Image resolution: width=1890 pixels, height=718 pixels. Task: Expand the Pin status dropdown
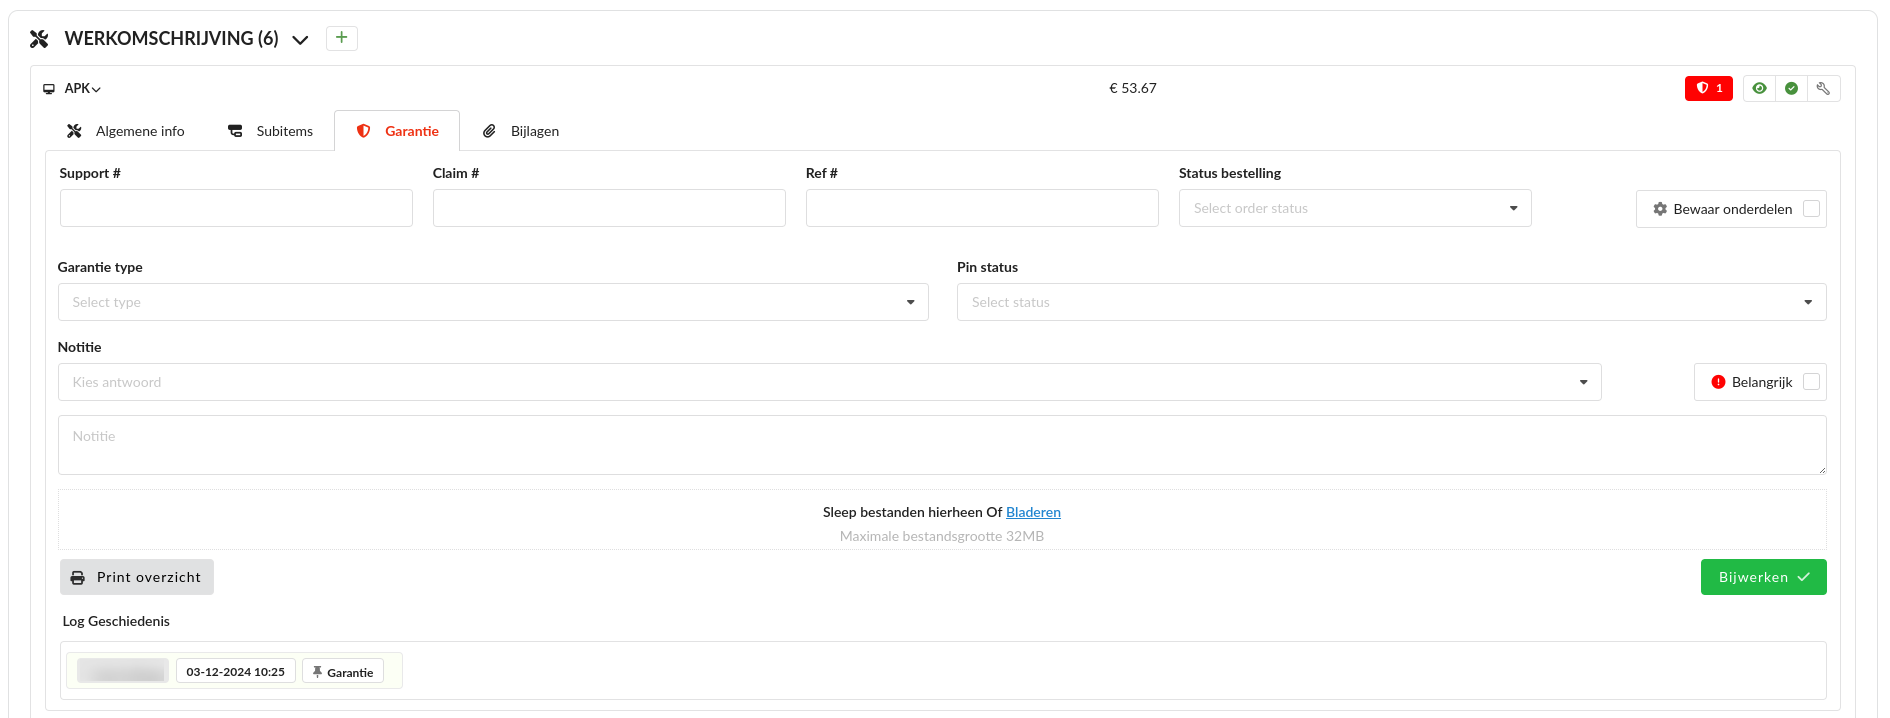[1390, 302]
